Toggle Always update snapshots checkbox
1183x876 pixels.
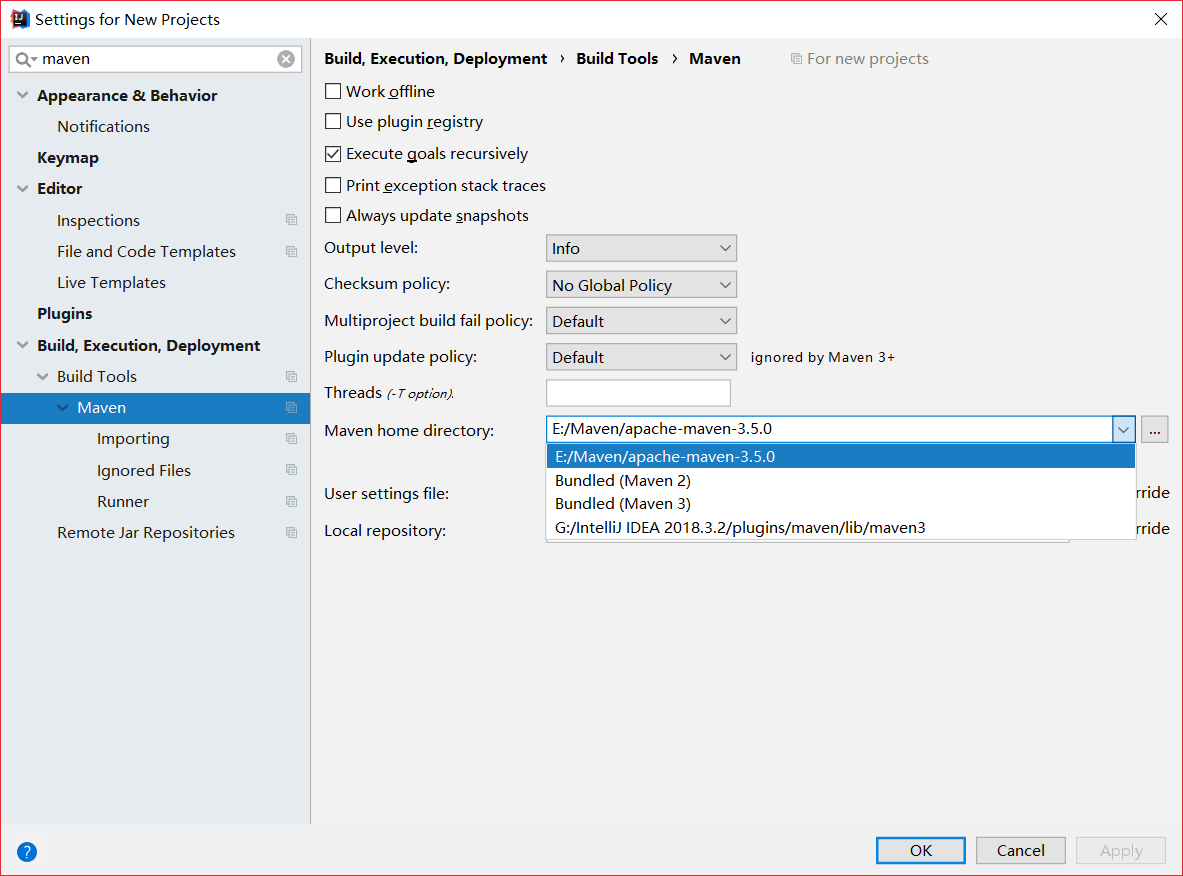point(334,216)
